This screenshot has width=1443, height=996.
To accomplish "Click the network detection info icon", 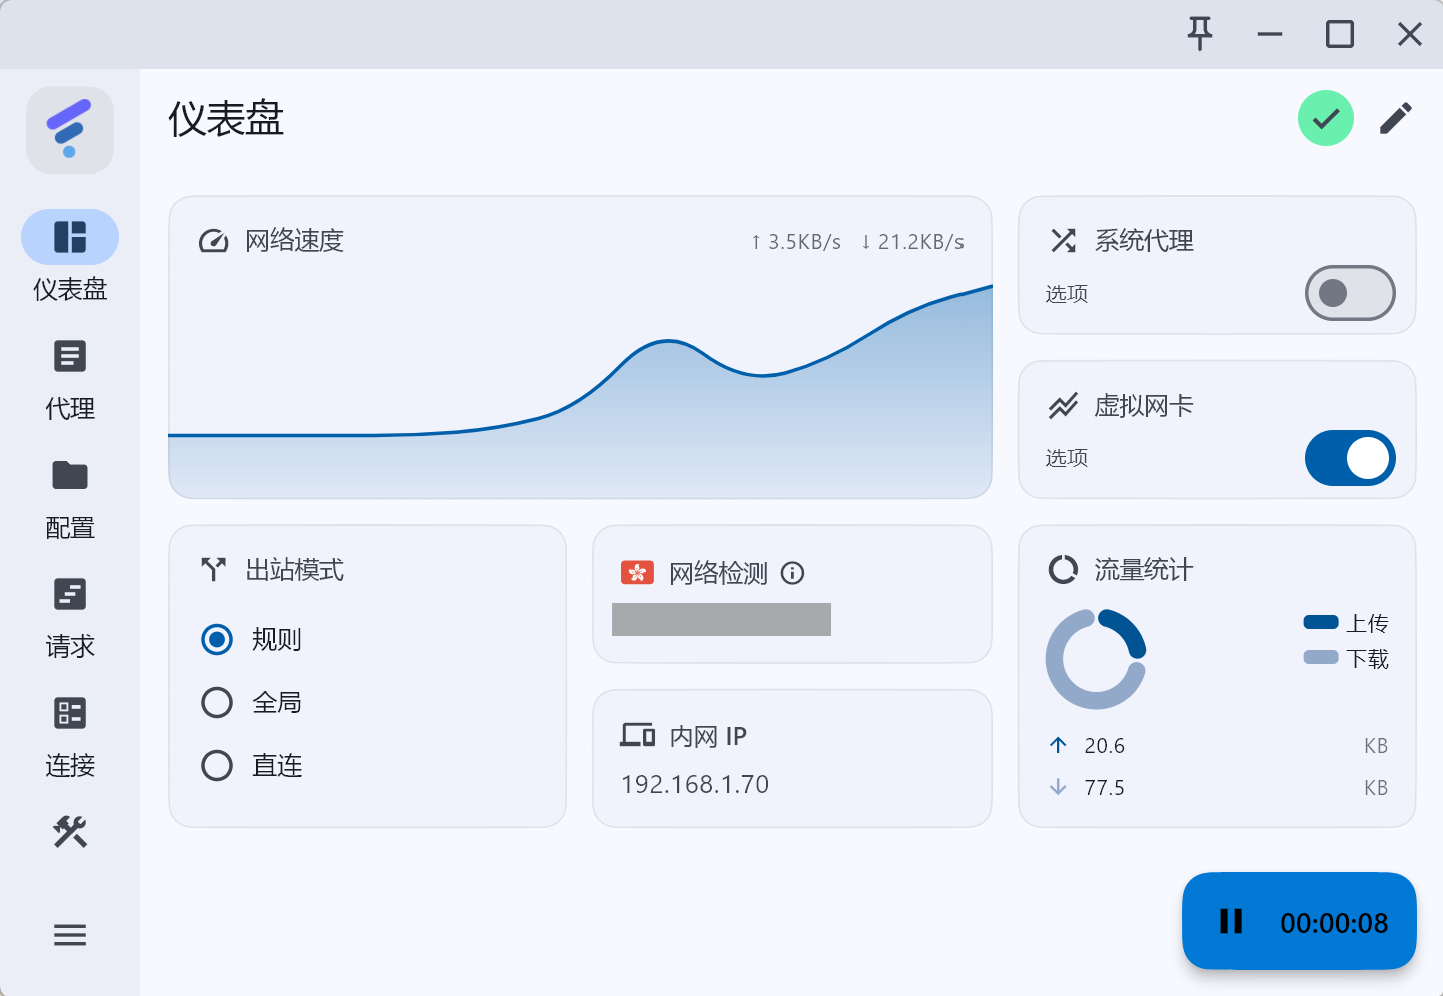I will point(792,573).
